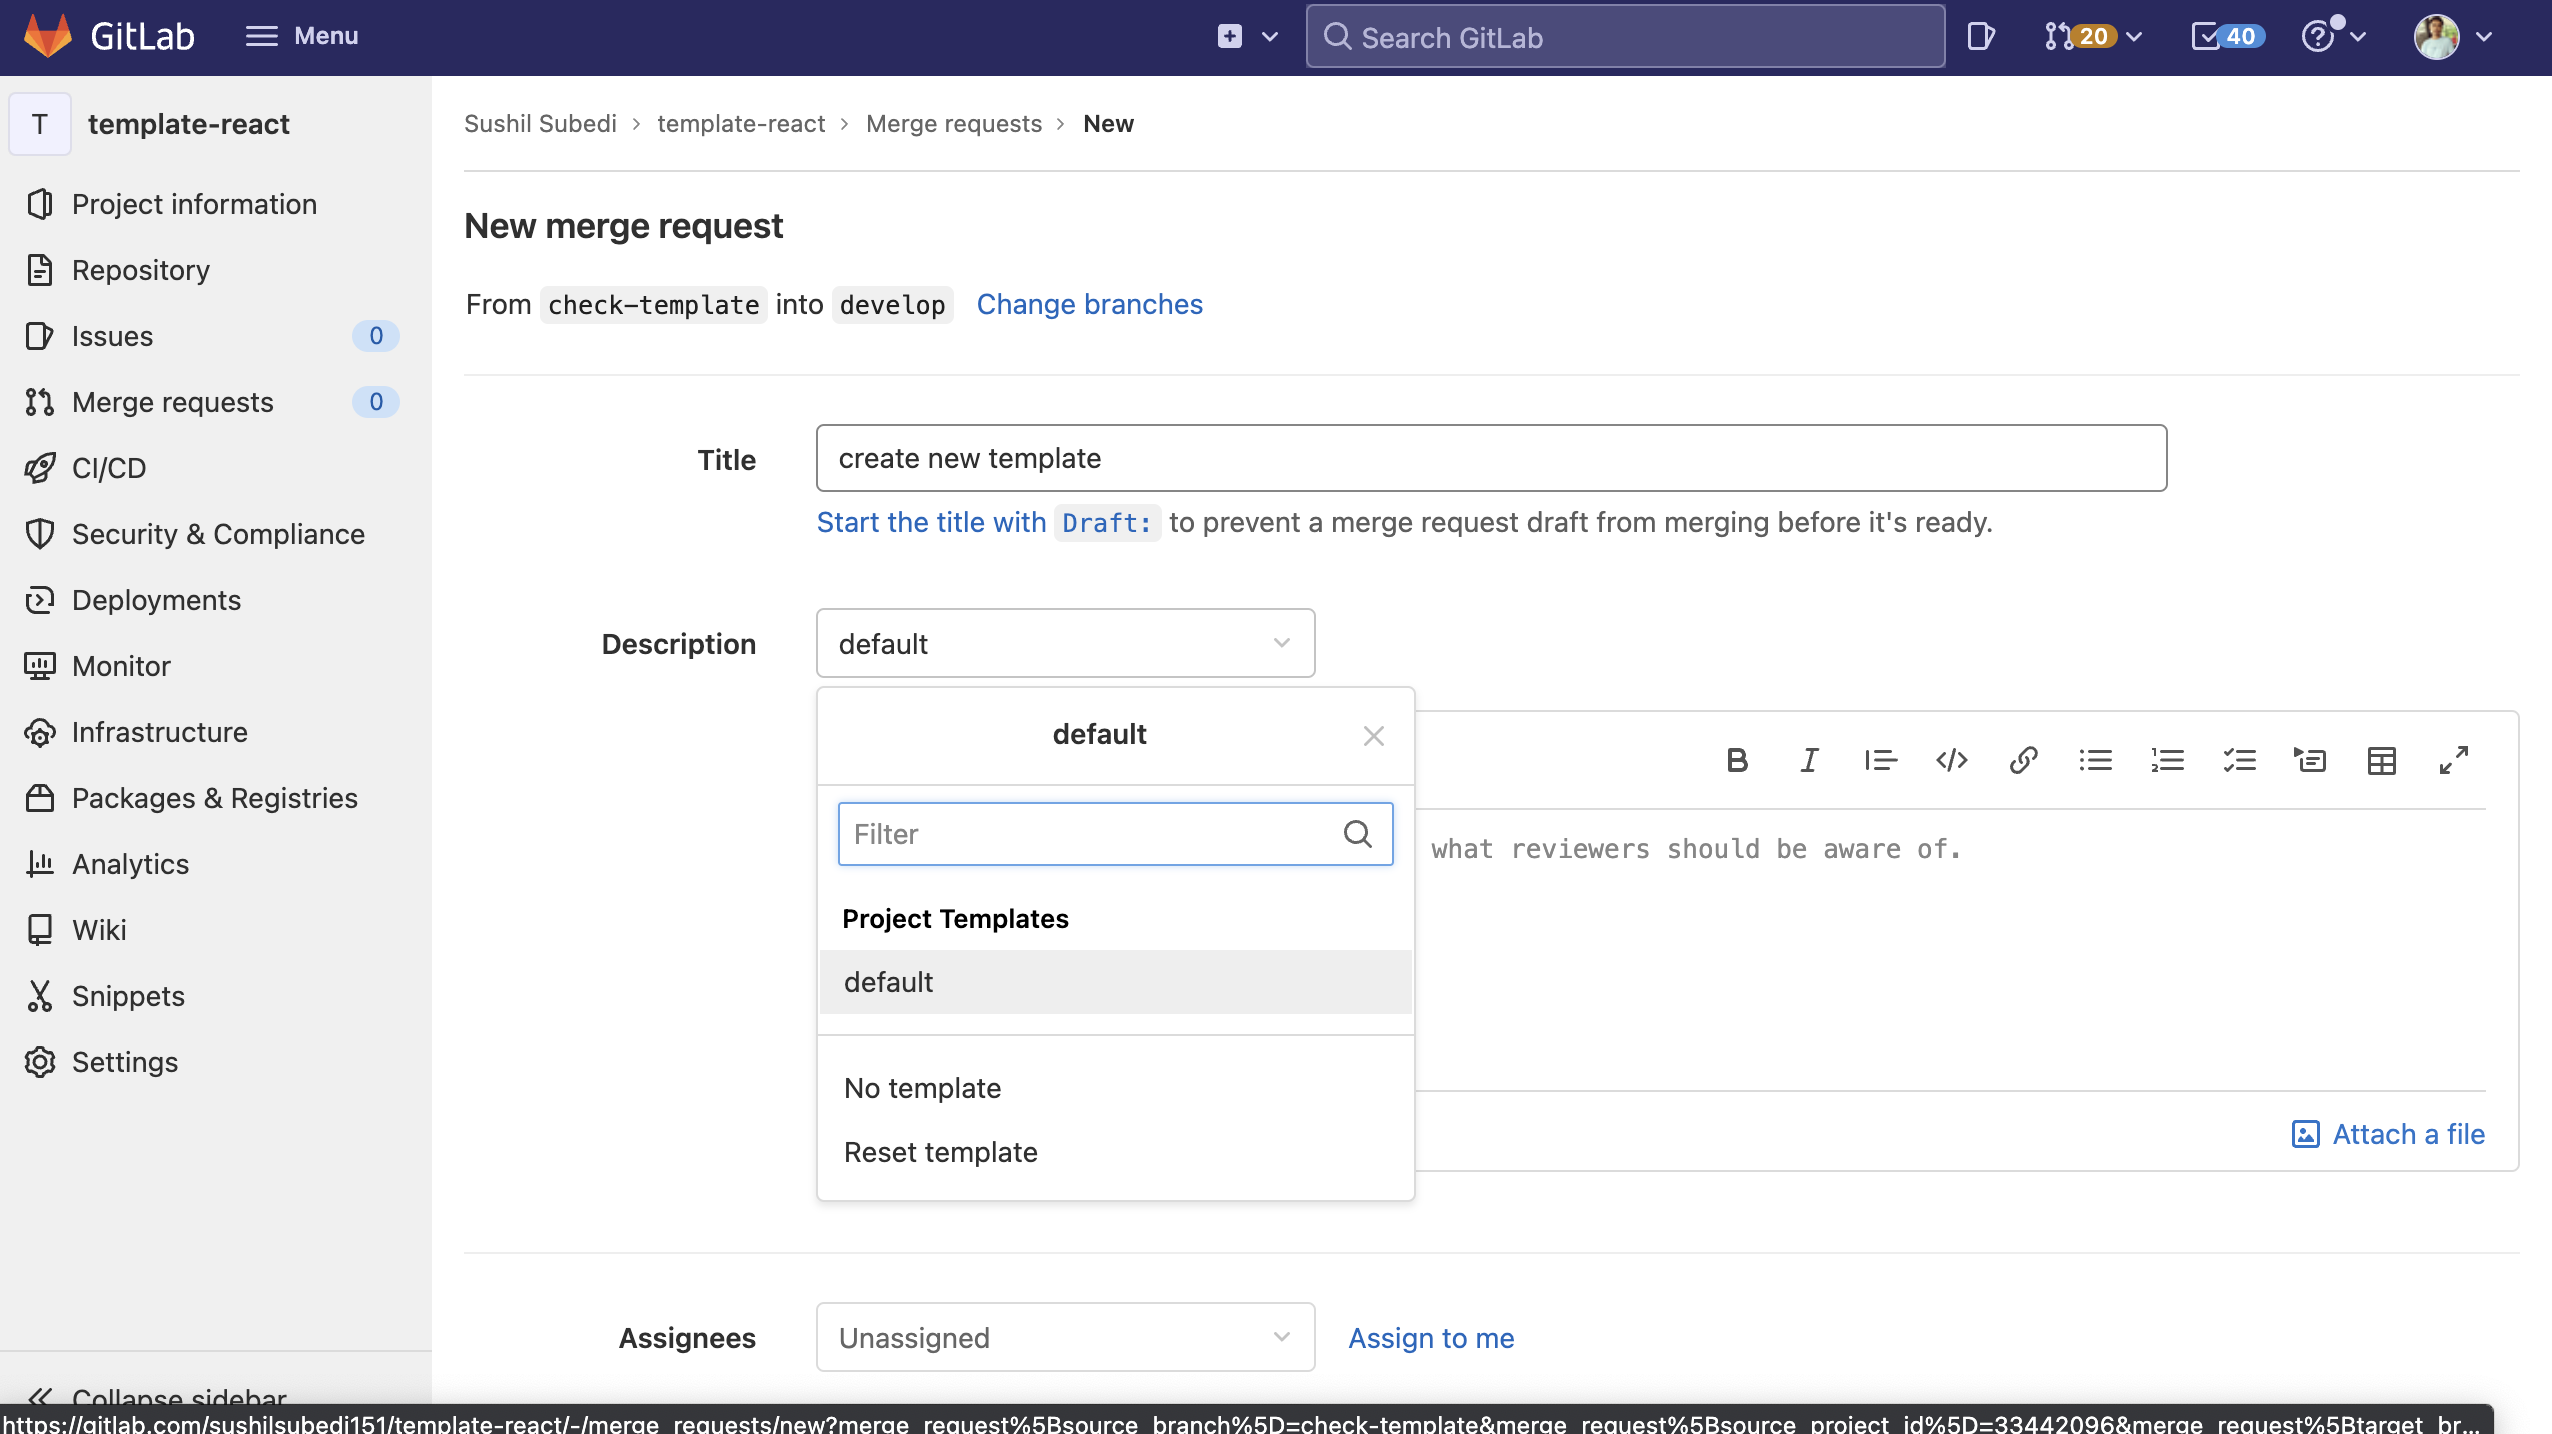
Task: Insert code formatting
Action: coord(1952,760)
